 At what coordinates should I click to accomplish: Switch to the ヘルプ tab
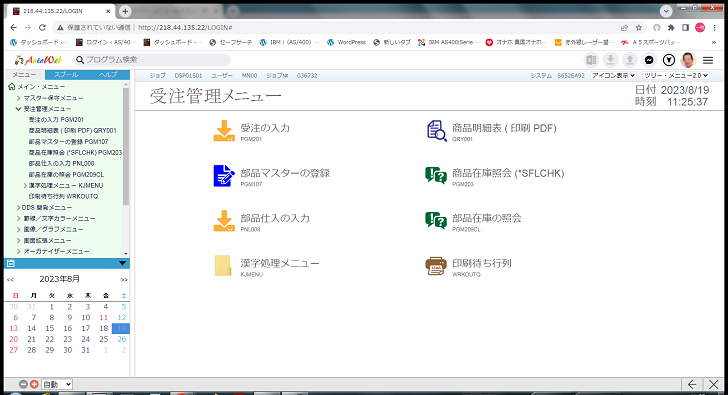pos(108,74)
